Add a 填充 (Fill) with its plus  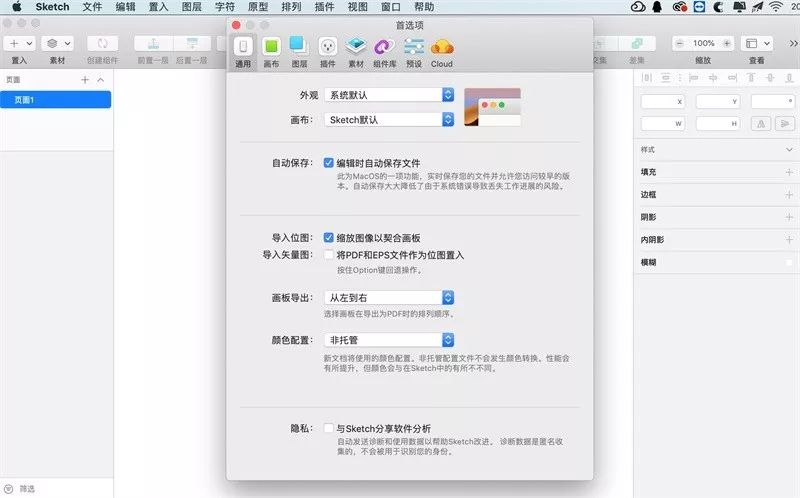(789, 172)
